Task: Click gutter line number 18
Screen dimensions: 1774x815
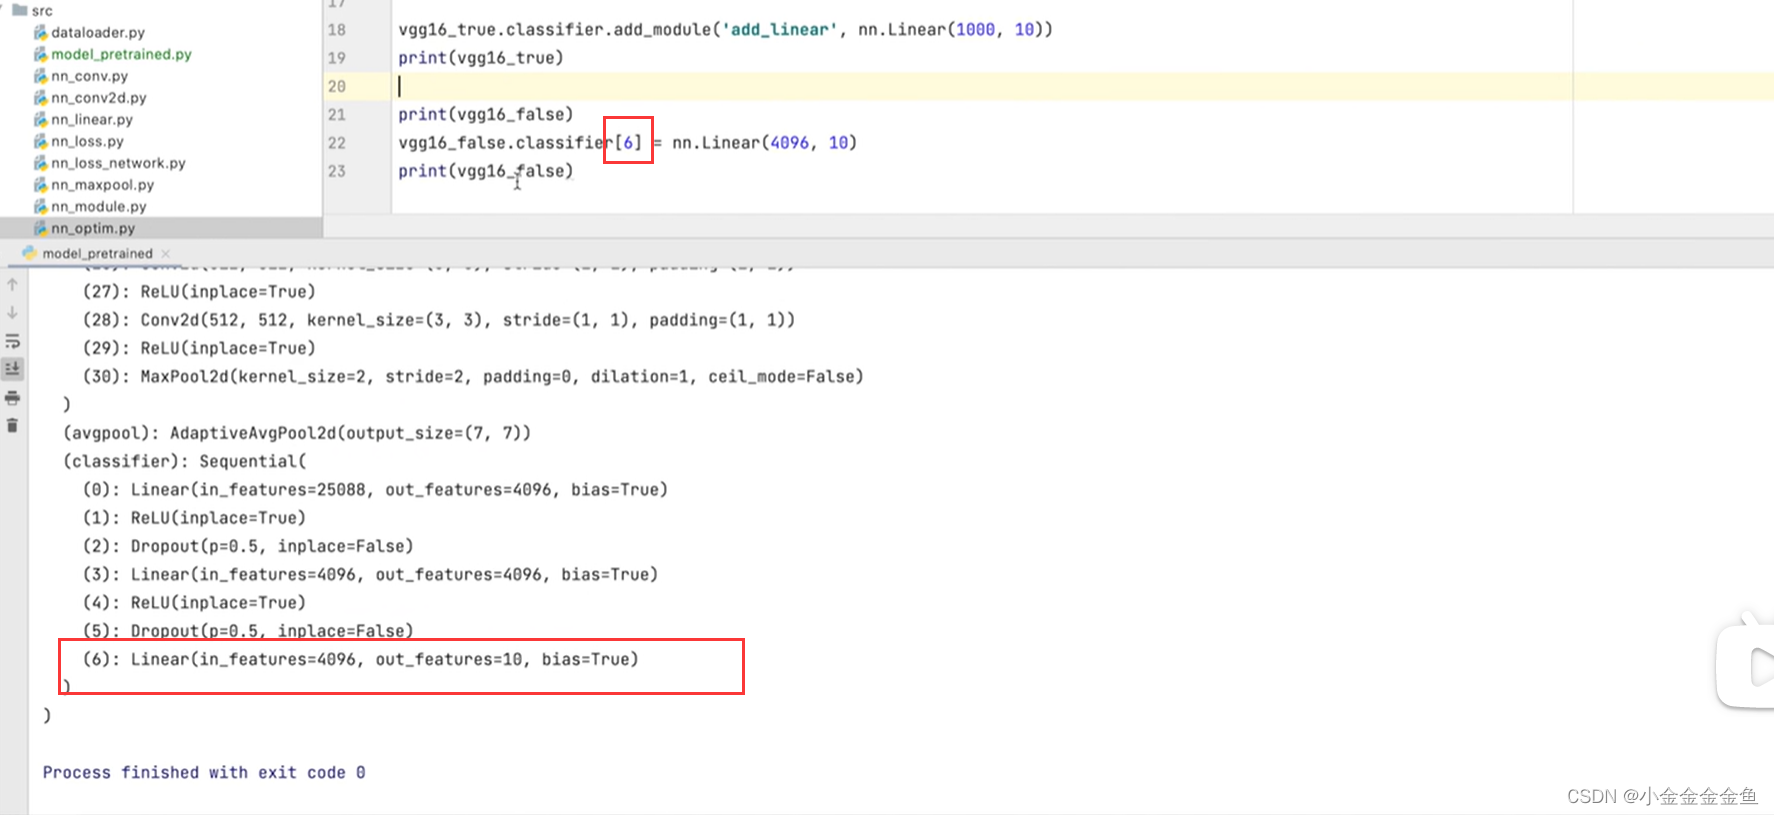Action: pyautogui.click(x=337, y=30)
